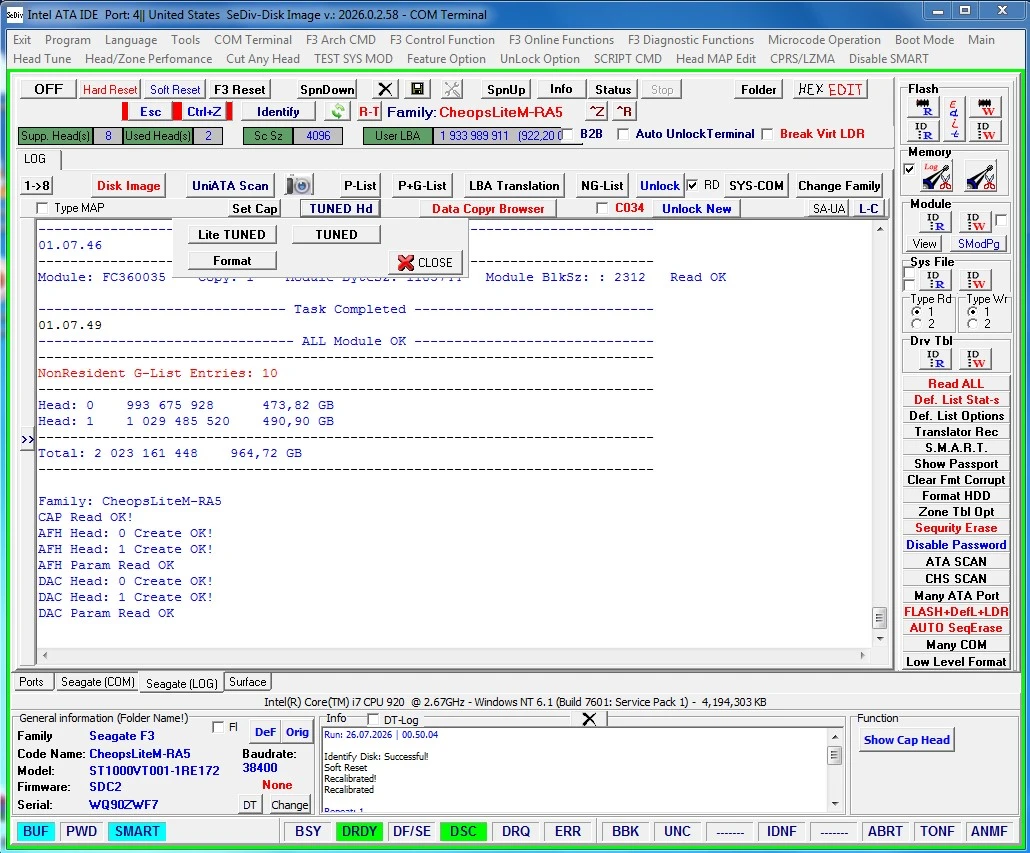Image resolution: width=1030 pixels, height=853 pixels.
Task: Click the X icon in the Info panel
Action: (589, 719)
